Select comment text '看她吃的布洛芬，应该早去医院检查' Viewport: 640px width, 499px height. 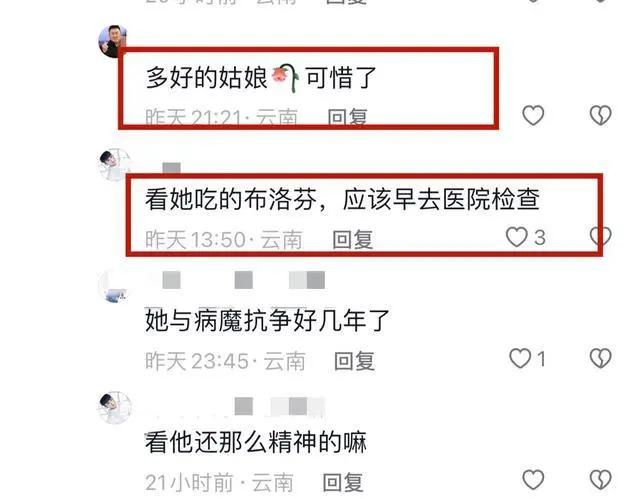click(342, 199)
